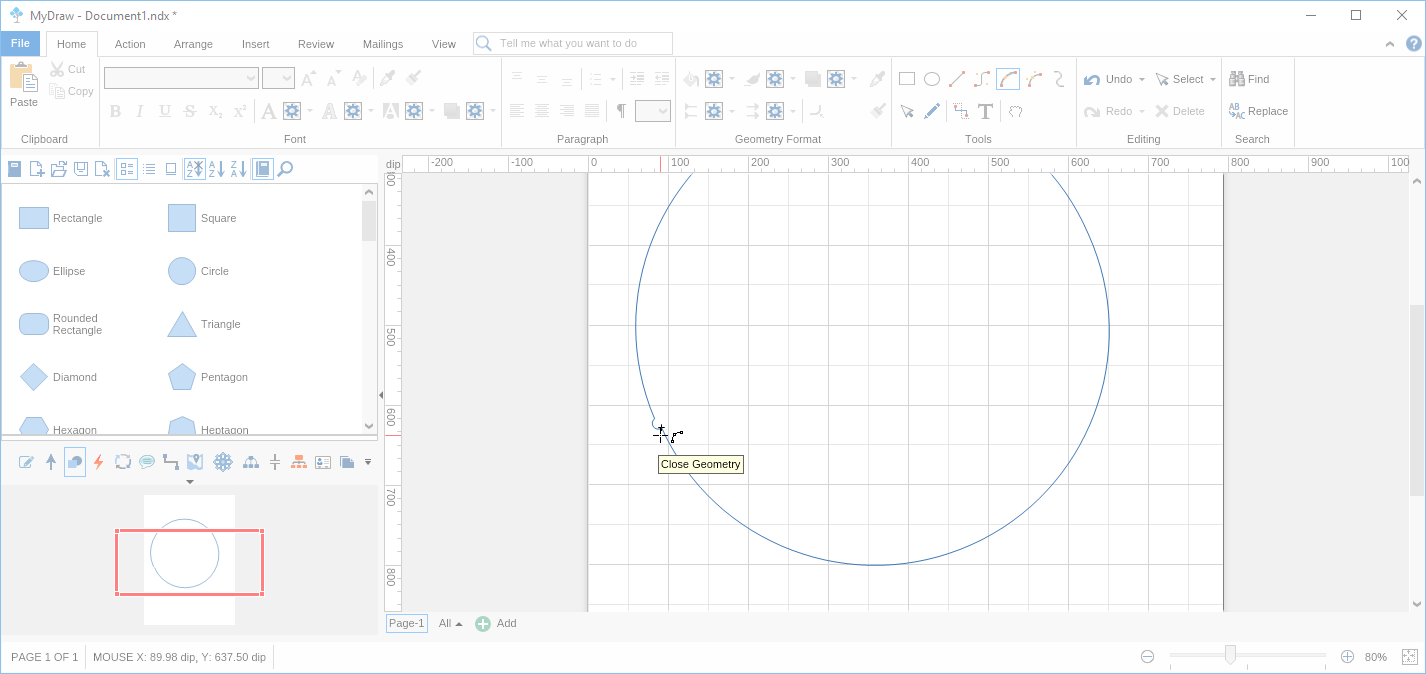Select the S-shaped Bezier curve tool

pyautogui.click(x=982, y=79)
